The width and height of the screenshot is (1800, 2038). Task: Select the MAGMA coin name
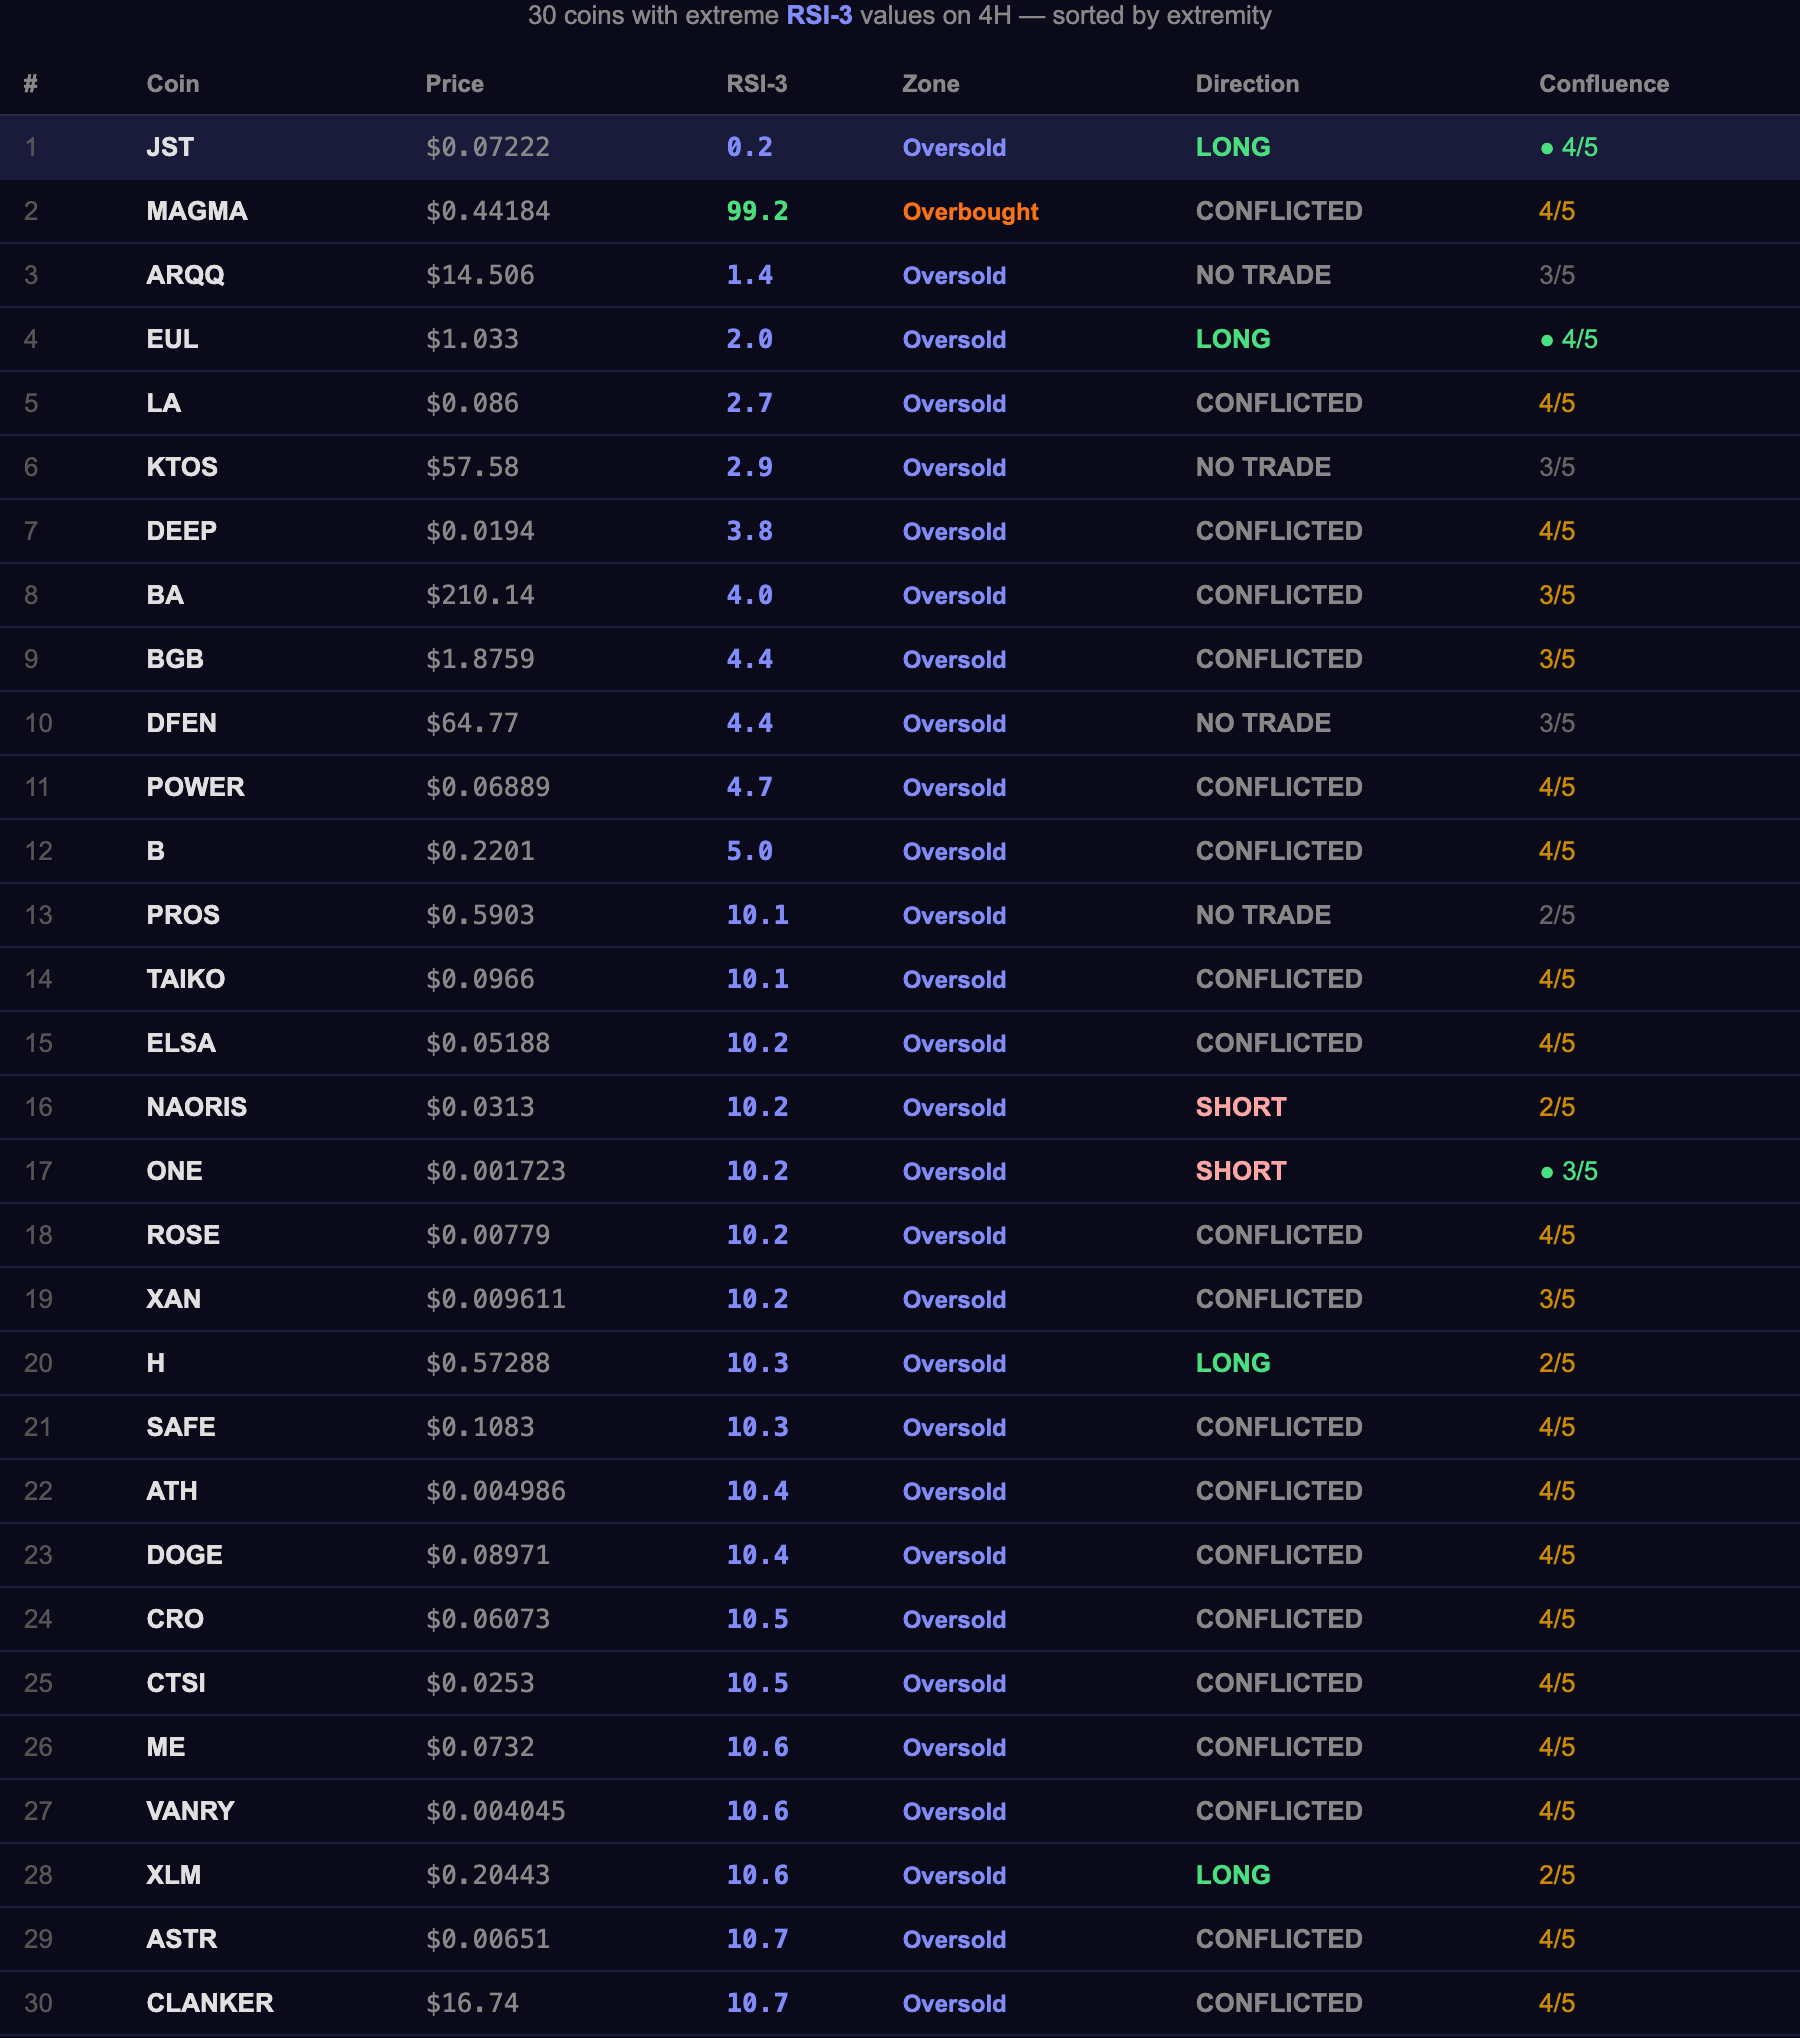[197, 212]
